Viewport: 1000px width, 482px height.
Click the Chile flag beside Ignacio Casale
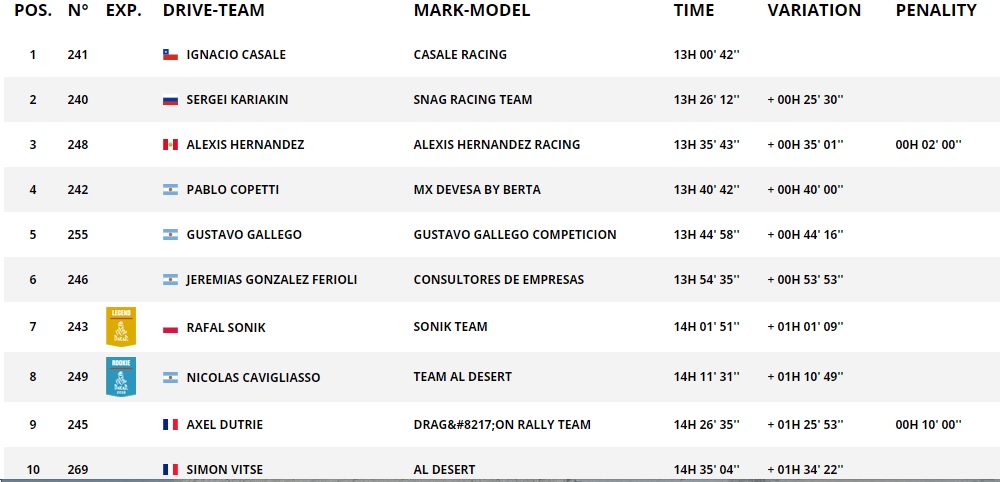point(170,55)
